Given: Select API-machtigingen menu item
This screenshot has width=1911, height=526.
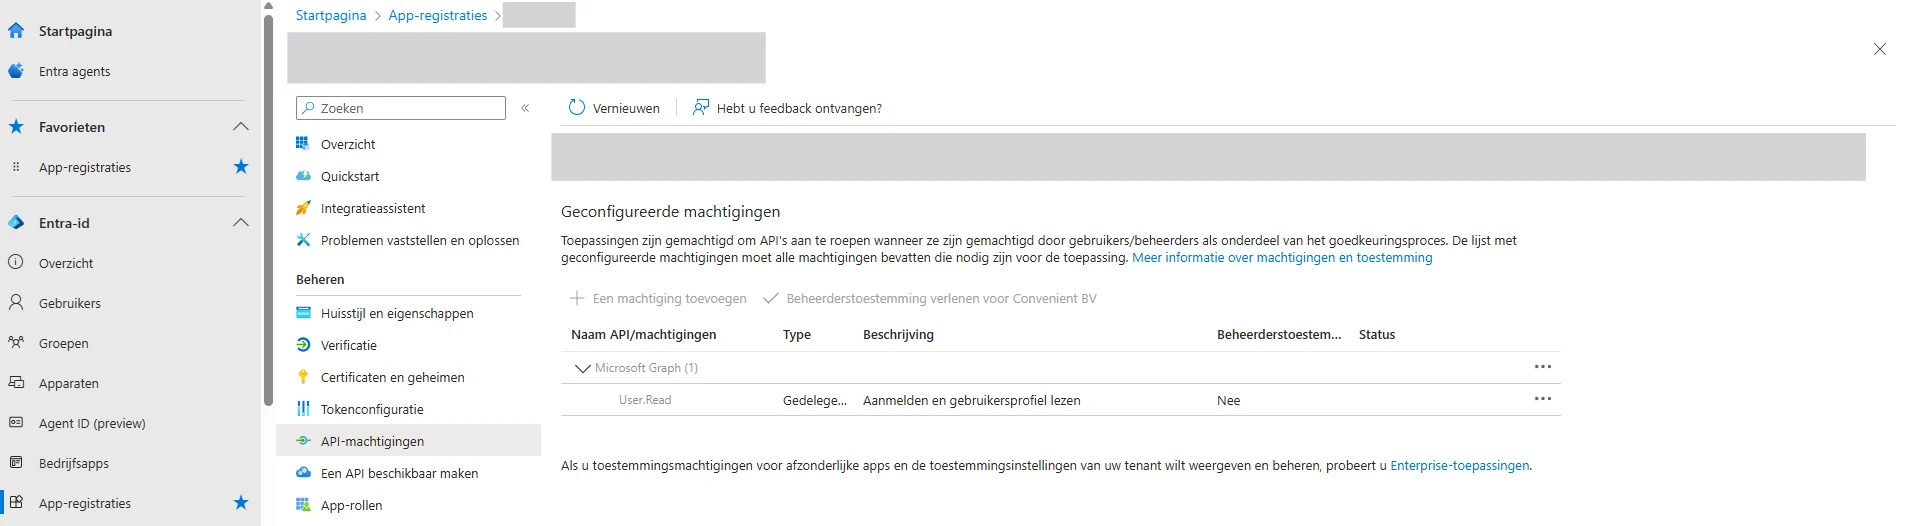Looking at the screenshot, I should point(408,441).
